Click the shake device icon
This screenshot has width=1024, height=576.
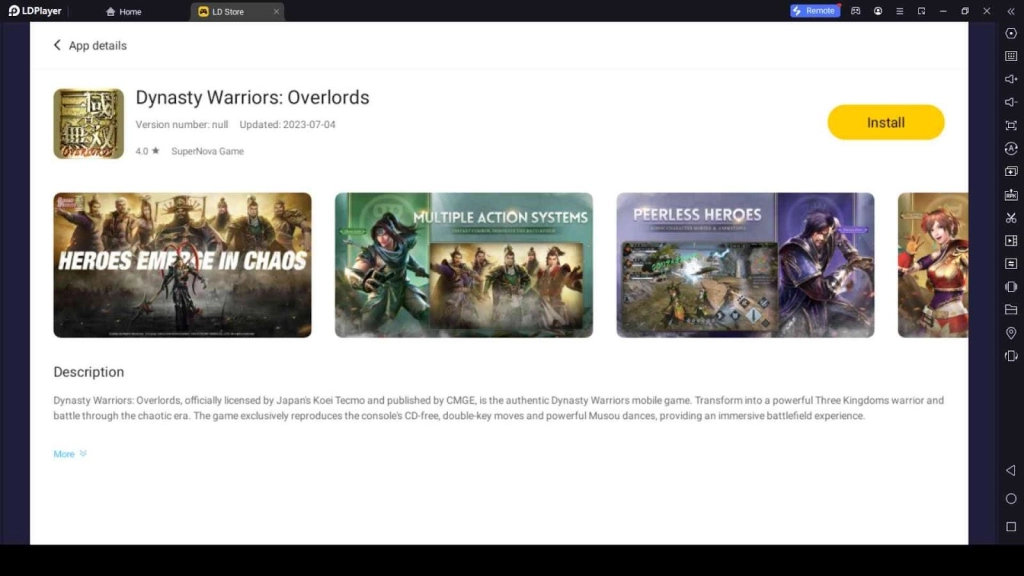click(x=1011, y=287)
